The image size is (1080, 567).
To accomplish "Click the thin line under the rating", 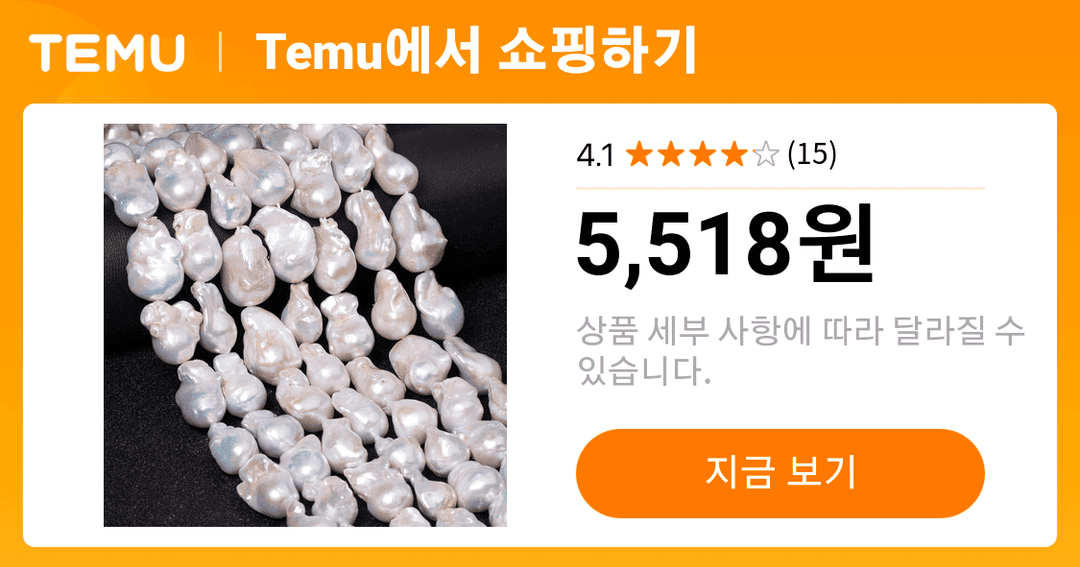I will coord(780,188).
